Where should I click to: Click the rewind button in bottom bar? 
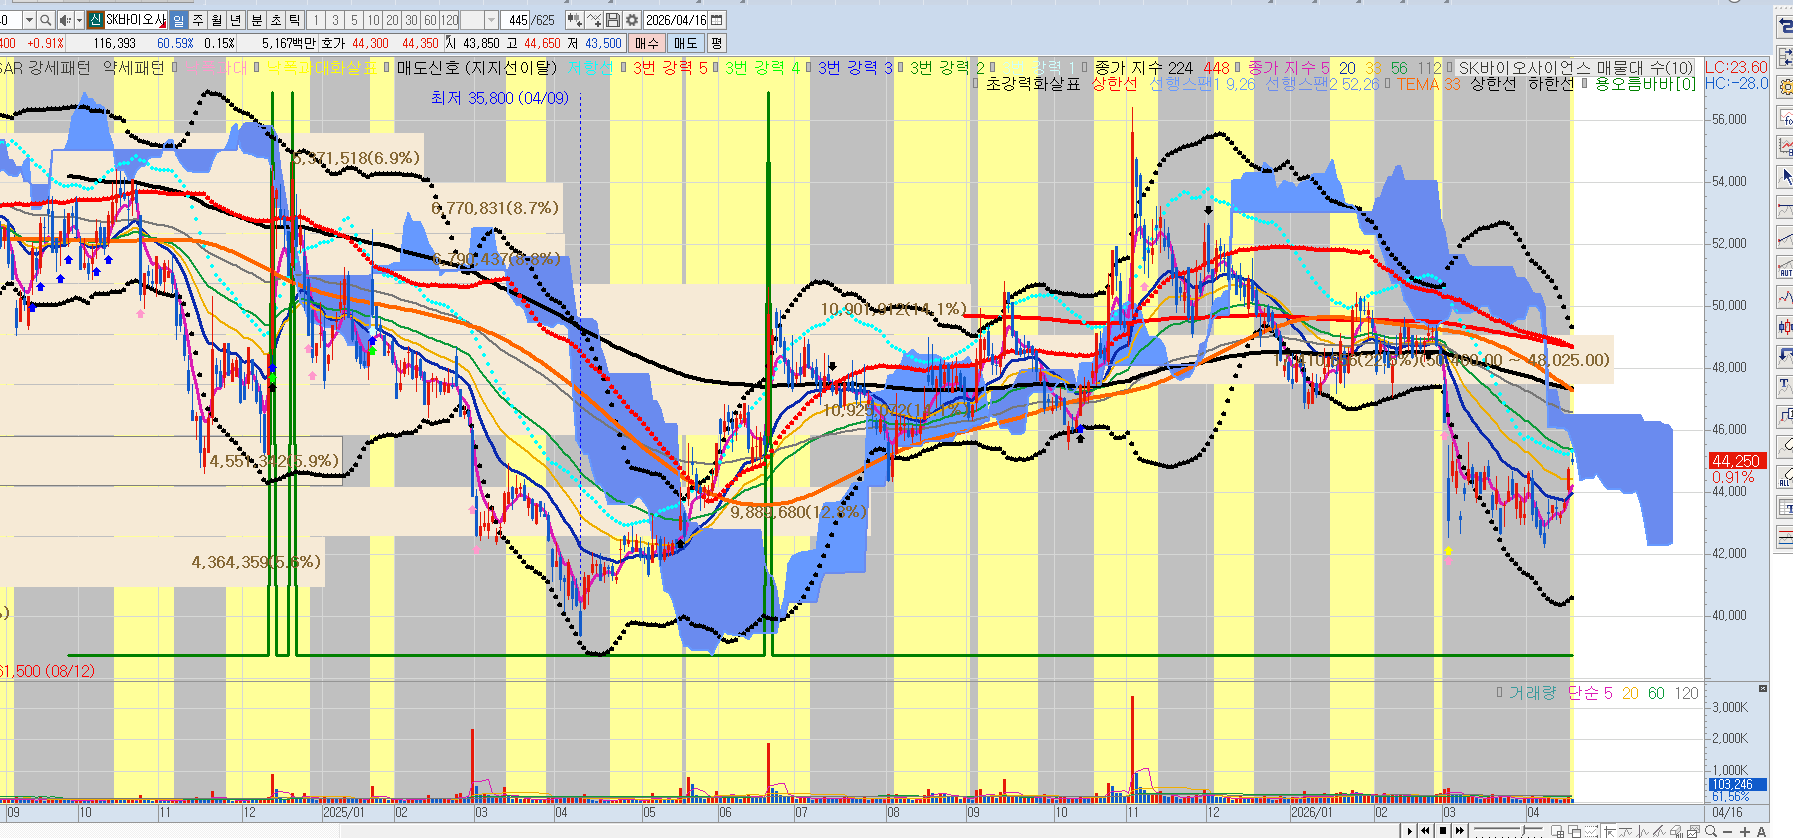1425,831
